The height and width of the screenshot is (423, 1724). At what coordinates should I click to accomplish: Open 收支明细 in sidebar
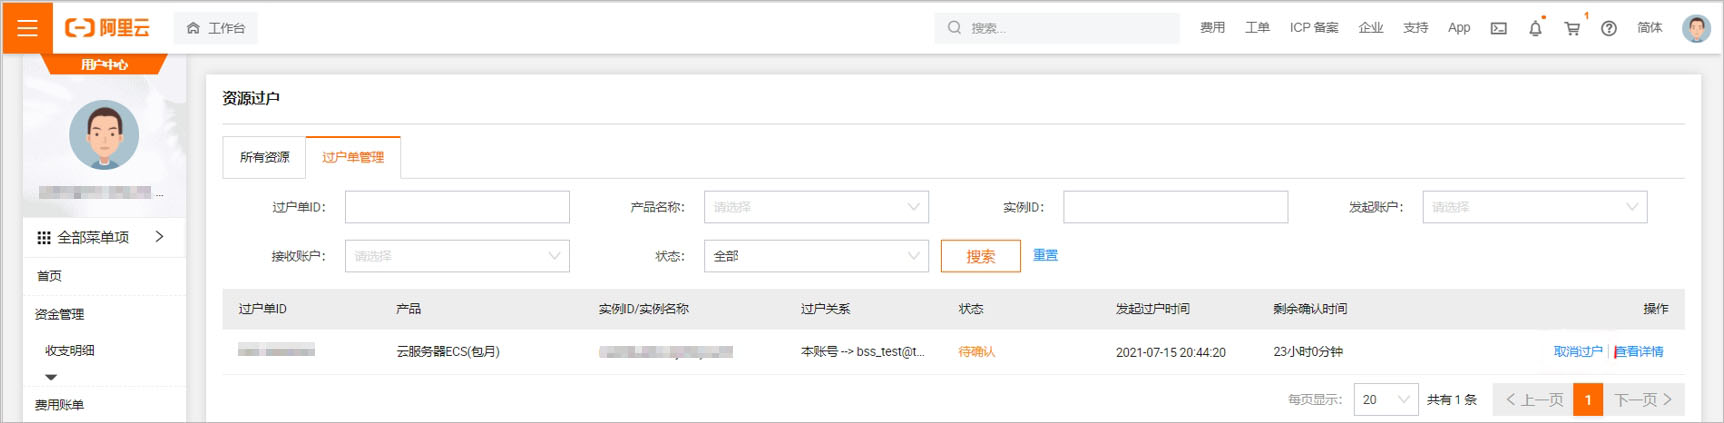70,351
